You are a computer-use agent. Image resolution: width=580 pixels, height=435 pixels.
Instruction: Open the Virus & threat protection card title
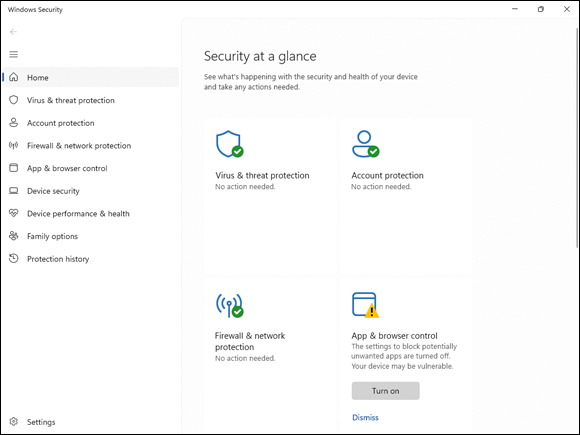[262, 175]
